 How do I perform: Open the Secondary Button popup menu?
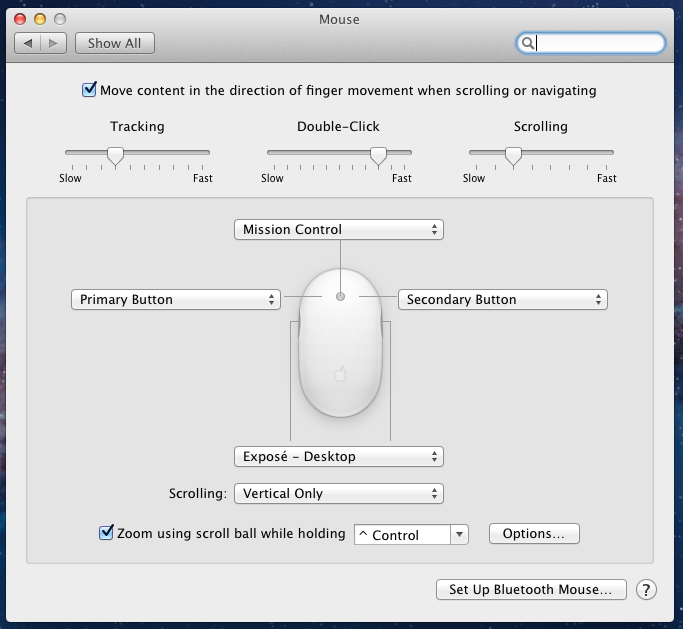pos(503,300)
